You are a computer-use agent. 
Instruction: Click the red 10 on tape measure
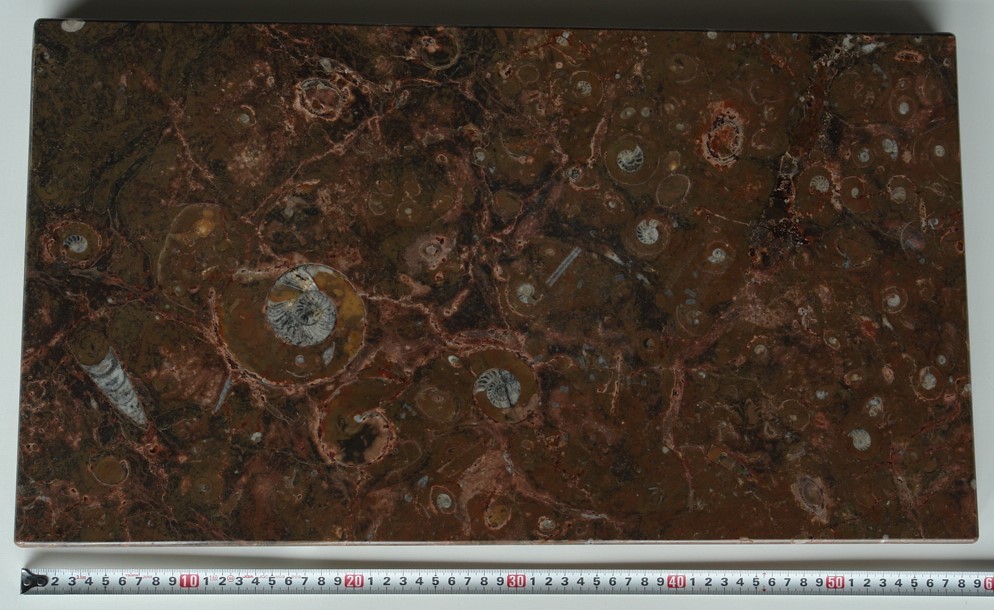[189, 581]
